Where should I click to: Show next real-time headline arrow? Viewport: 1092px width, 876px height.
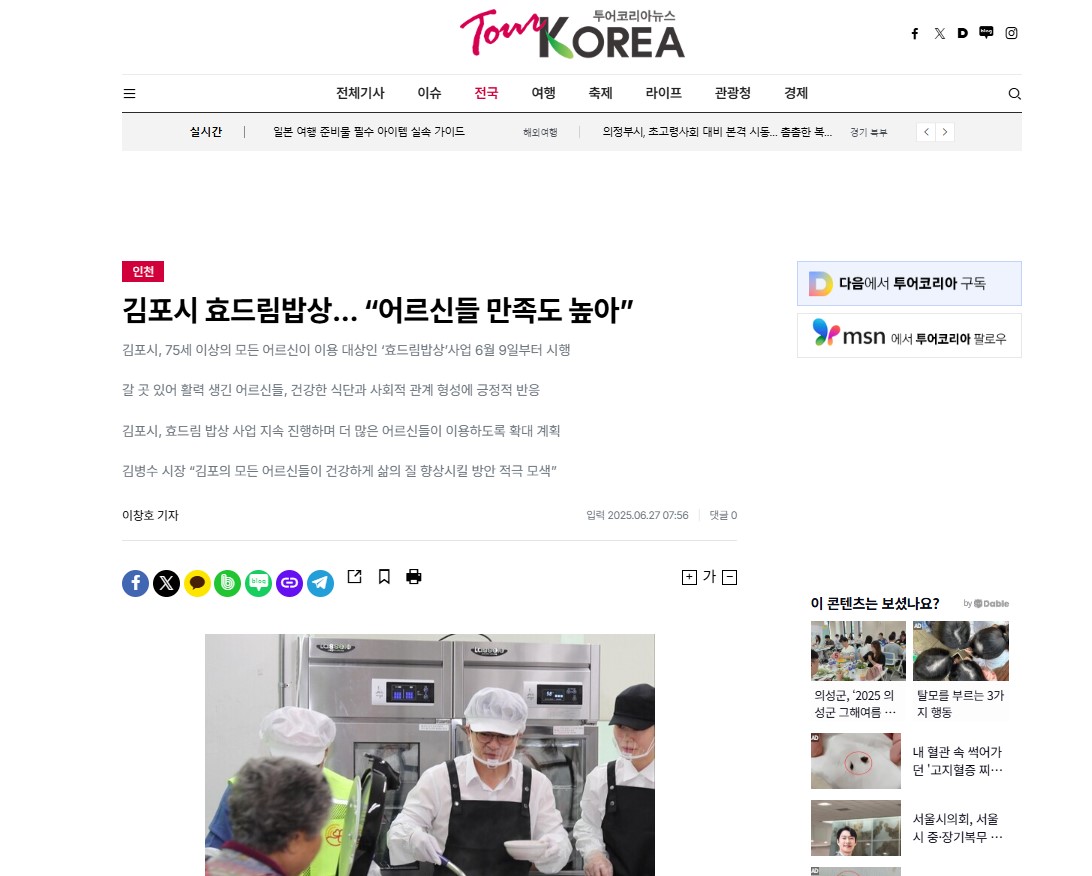click(x=944, y=132)
